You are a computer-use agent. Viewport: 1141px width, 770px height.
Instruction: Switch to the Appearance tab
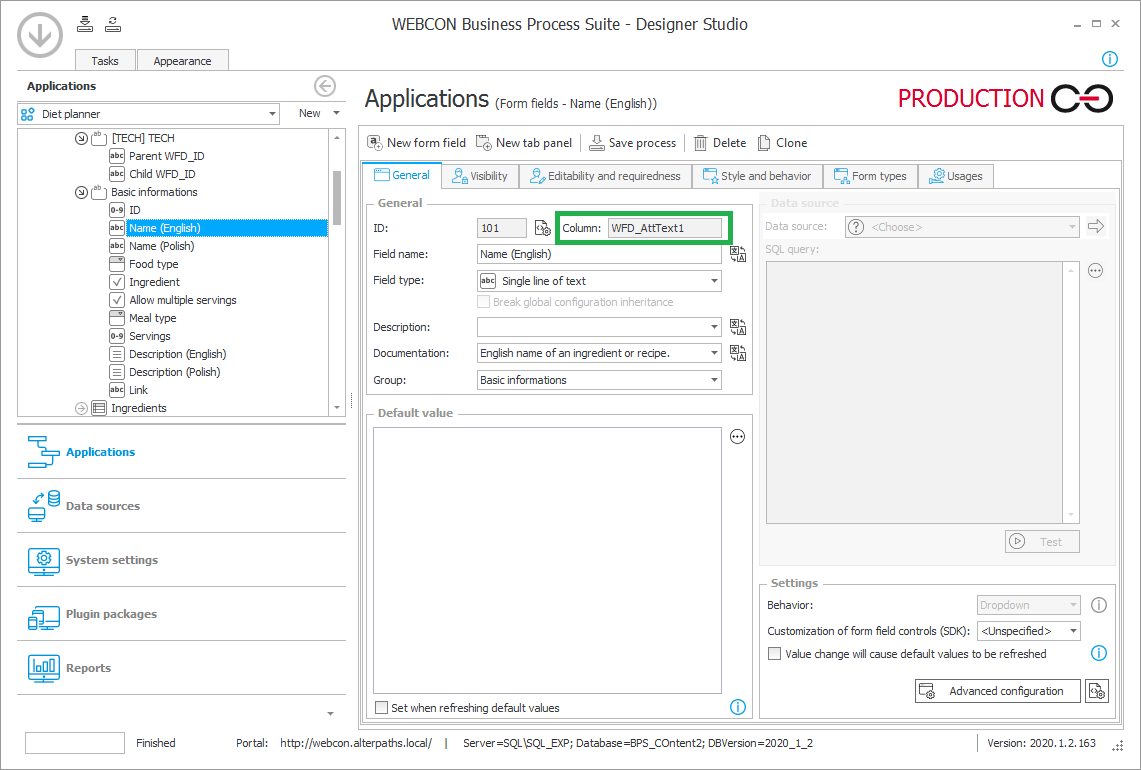click(182, 60)
